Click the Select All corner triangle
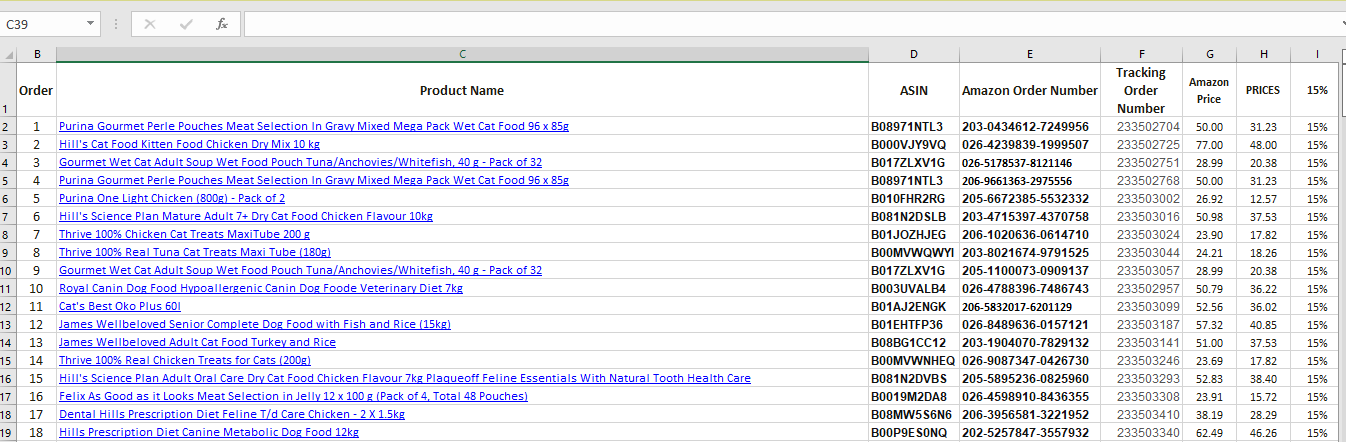Viewport: 1346px width, 442px height. [x=9, y=54]
